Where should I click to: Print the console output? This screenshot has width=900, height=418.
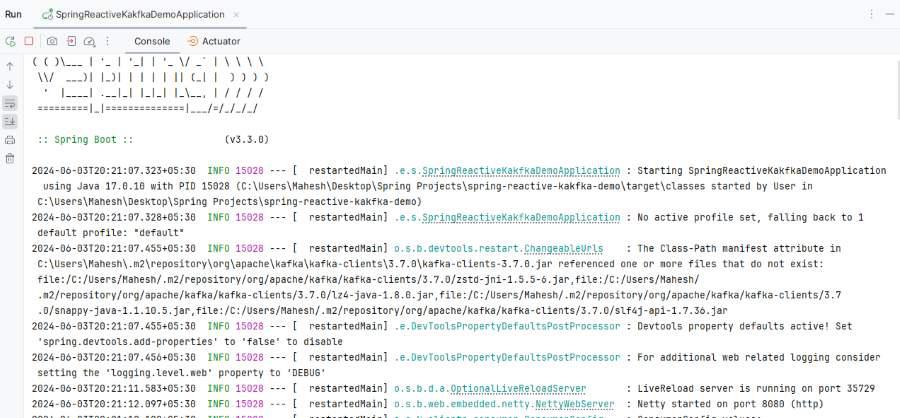(10, 140)
